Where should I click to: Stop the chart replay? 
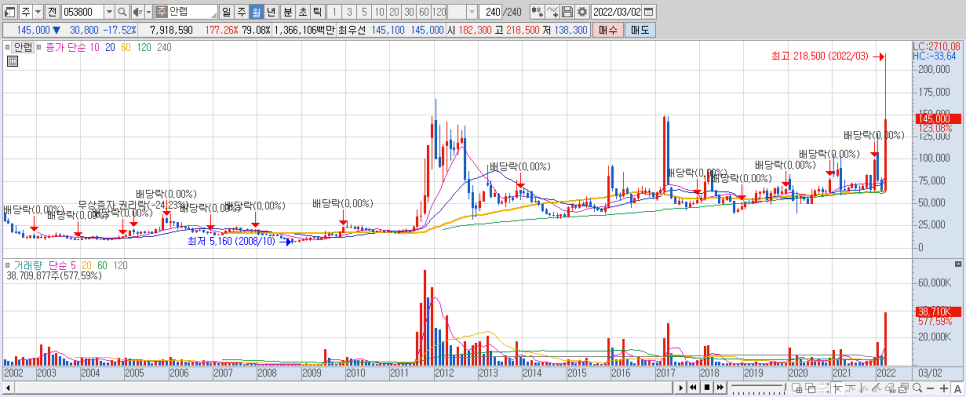(707, 388)
